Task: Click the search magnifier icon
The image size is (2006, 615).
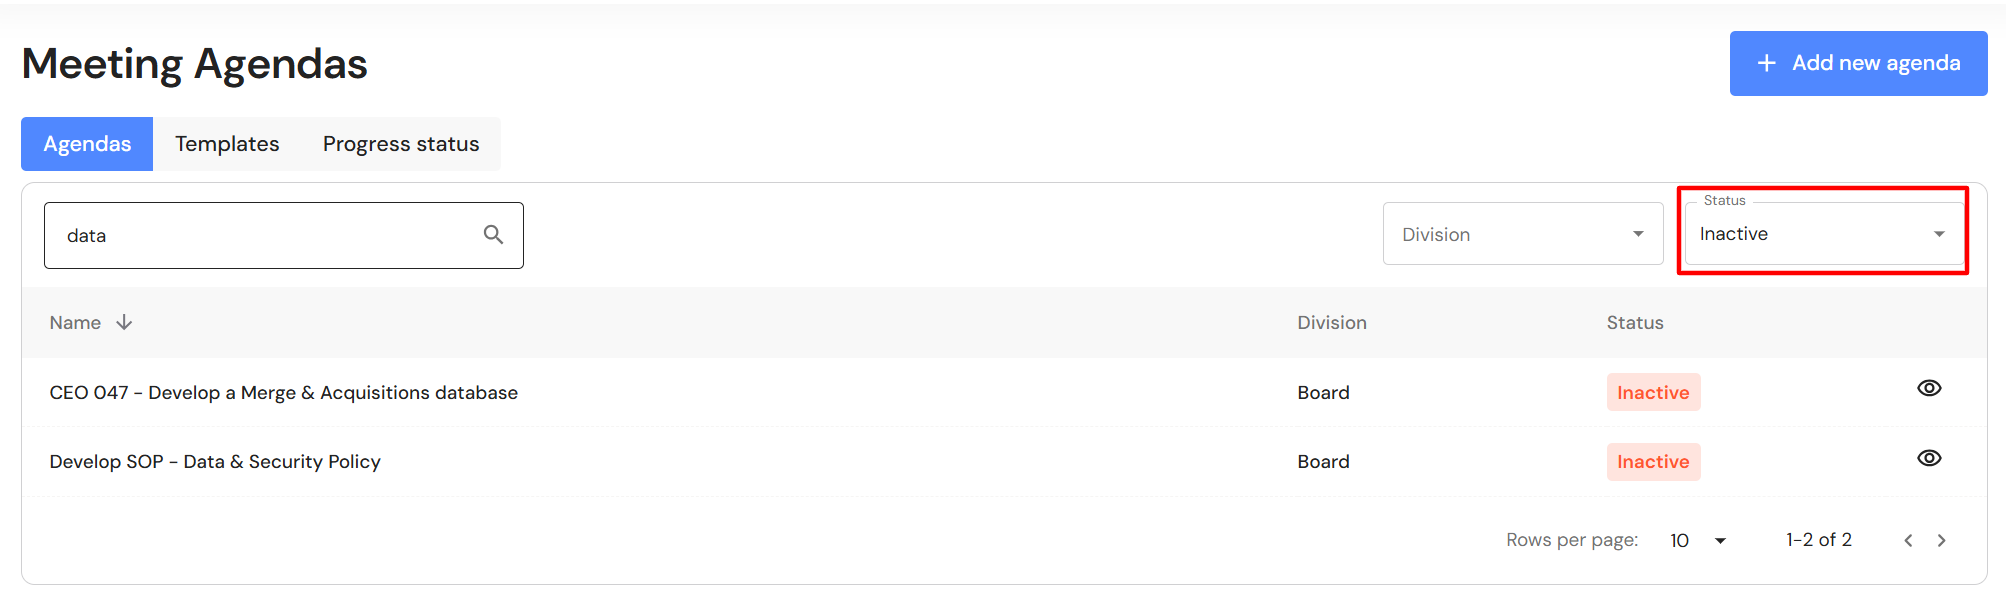Action: point(493,234)
